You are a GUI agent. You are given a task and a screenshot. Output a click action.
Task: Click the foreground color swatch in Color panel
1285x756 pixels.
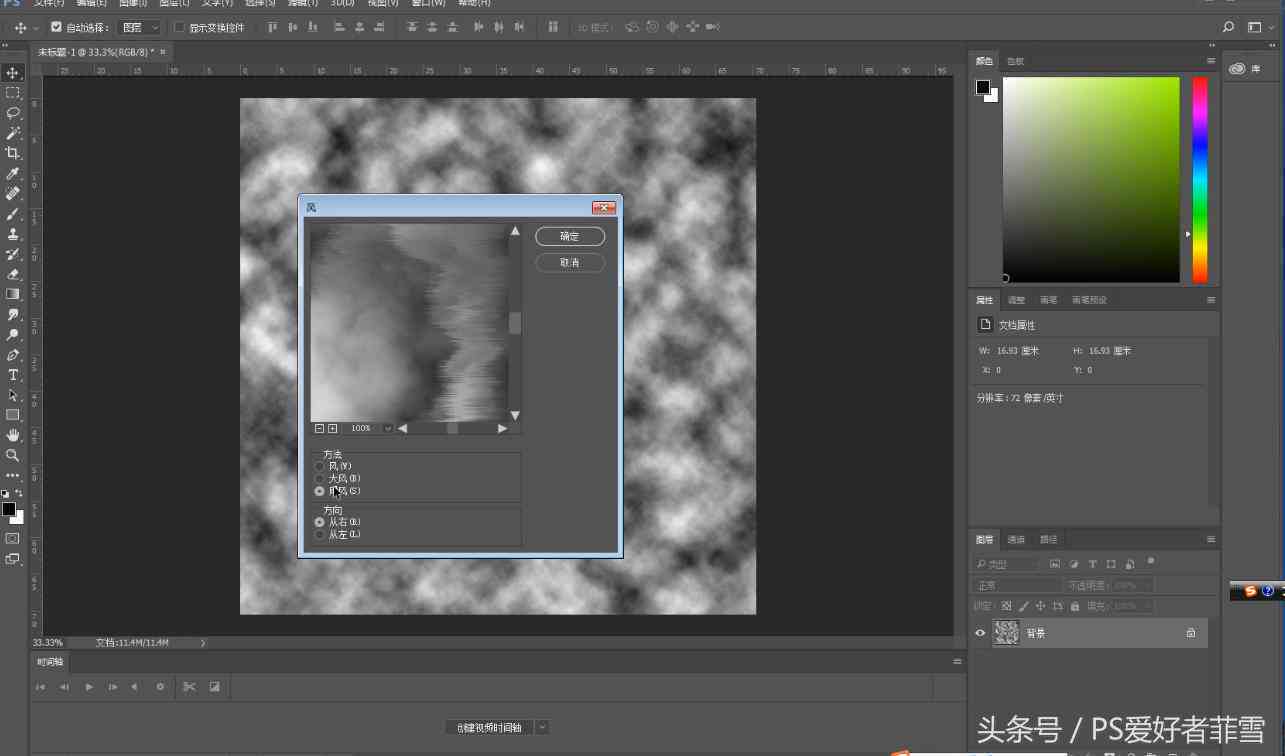click(x=983, y=87)
